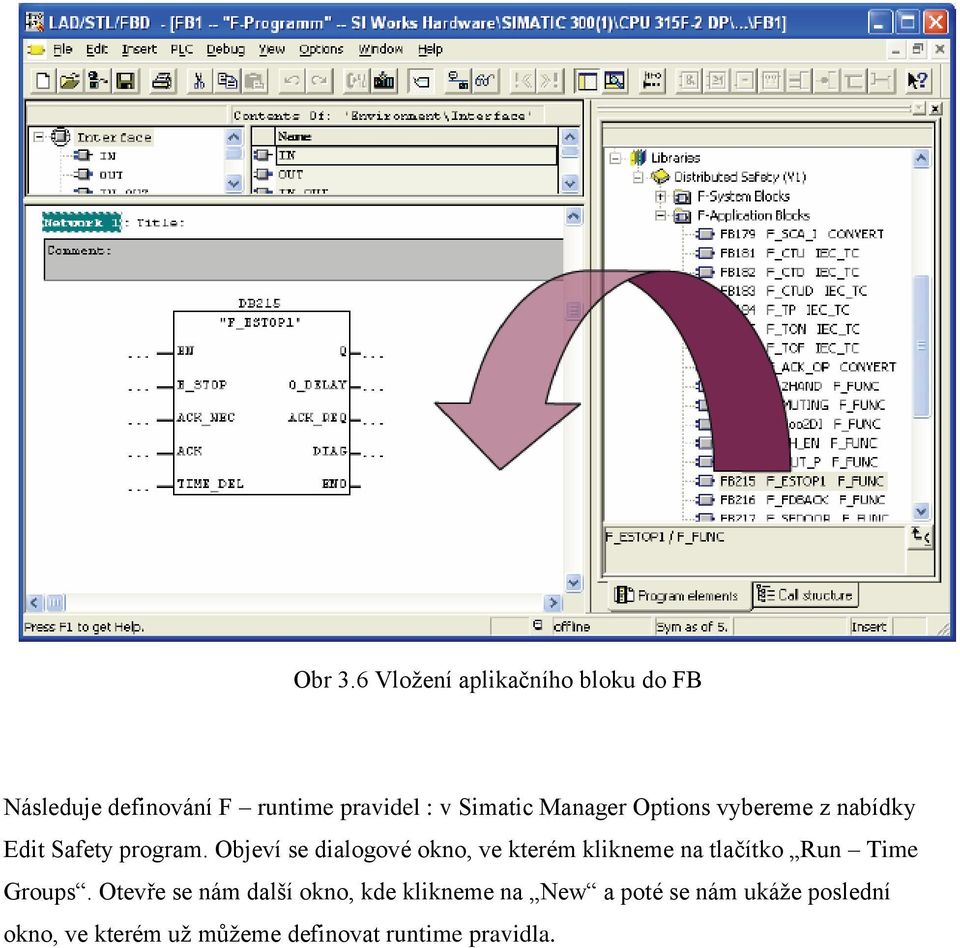960x948 pixels.
Task: Collapse the Libraries tree node
Action: (x=615, y=158)
